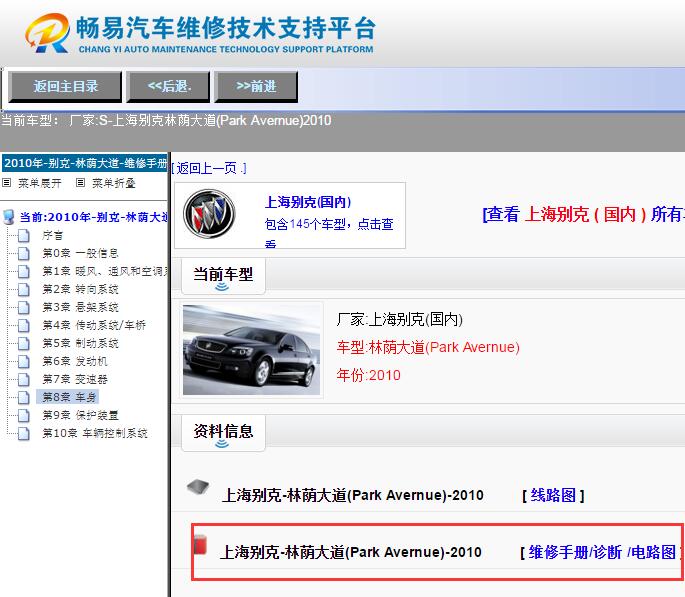The image size is (685, 597).
Task: Open 第1章 暖风、通风和空调
Action: pyautogui.click(x=105, y=271)
